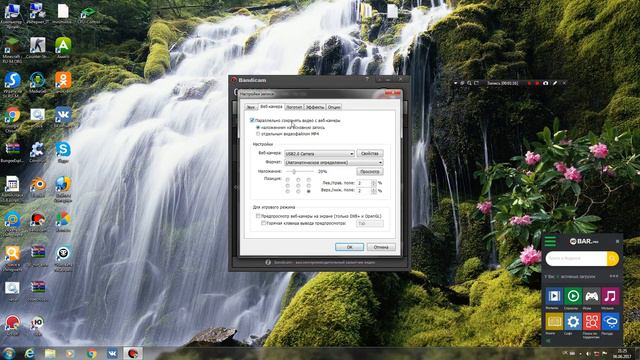Click the Cancel button in settings dialog
This screenshot has height=360, width=640.
(381, 247)
